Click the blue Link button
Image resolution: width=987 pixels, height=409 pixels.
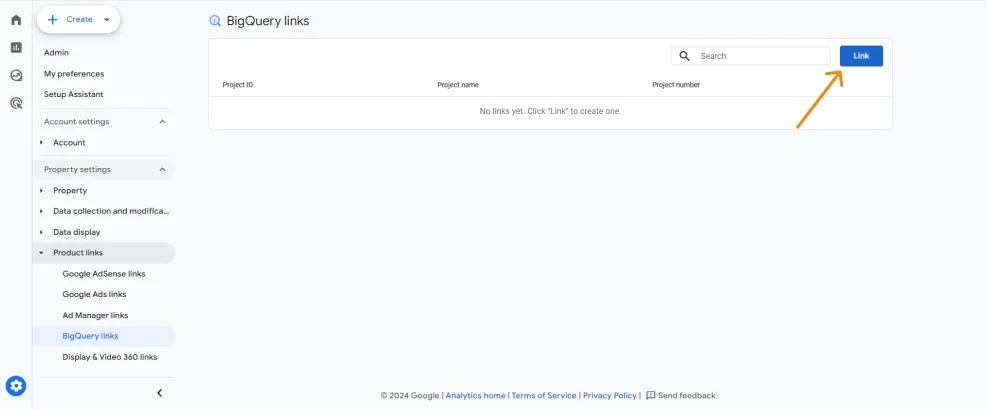[x=861, y=56]
